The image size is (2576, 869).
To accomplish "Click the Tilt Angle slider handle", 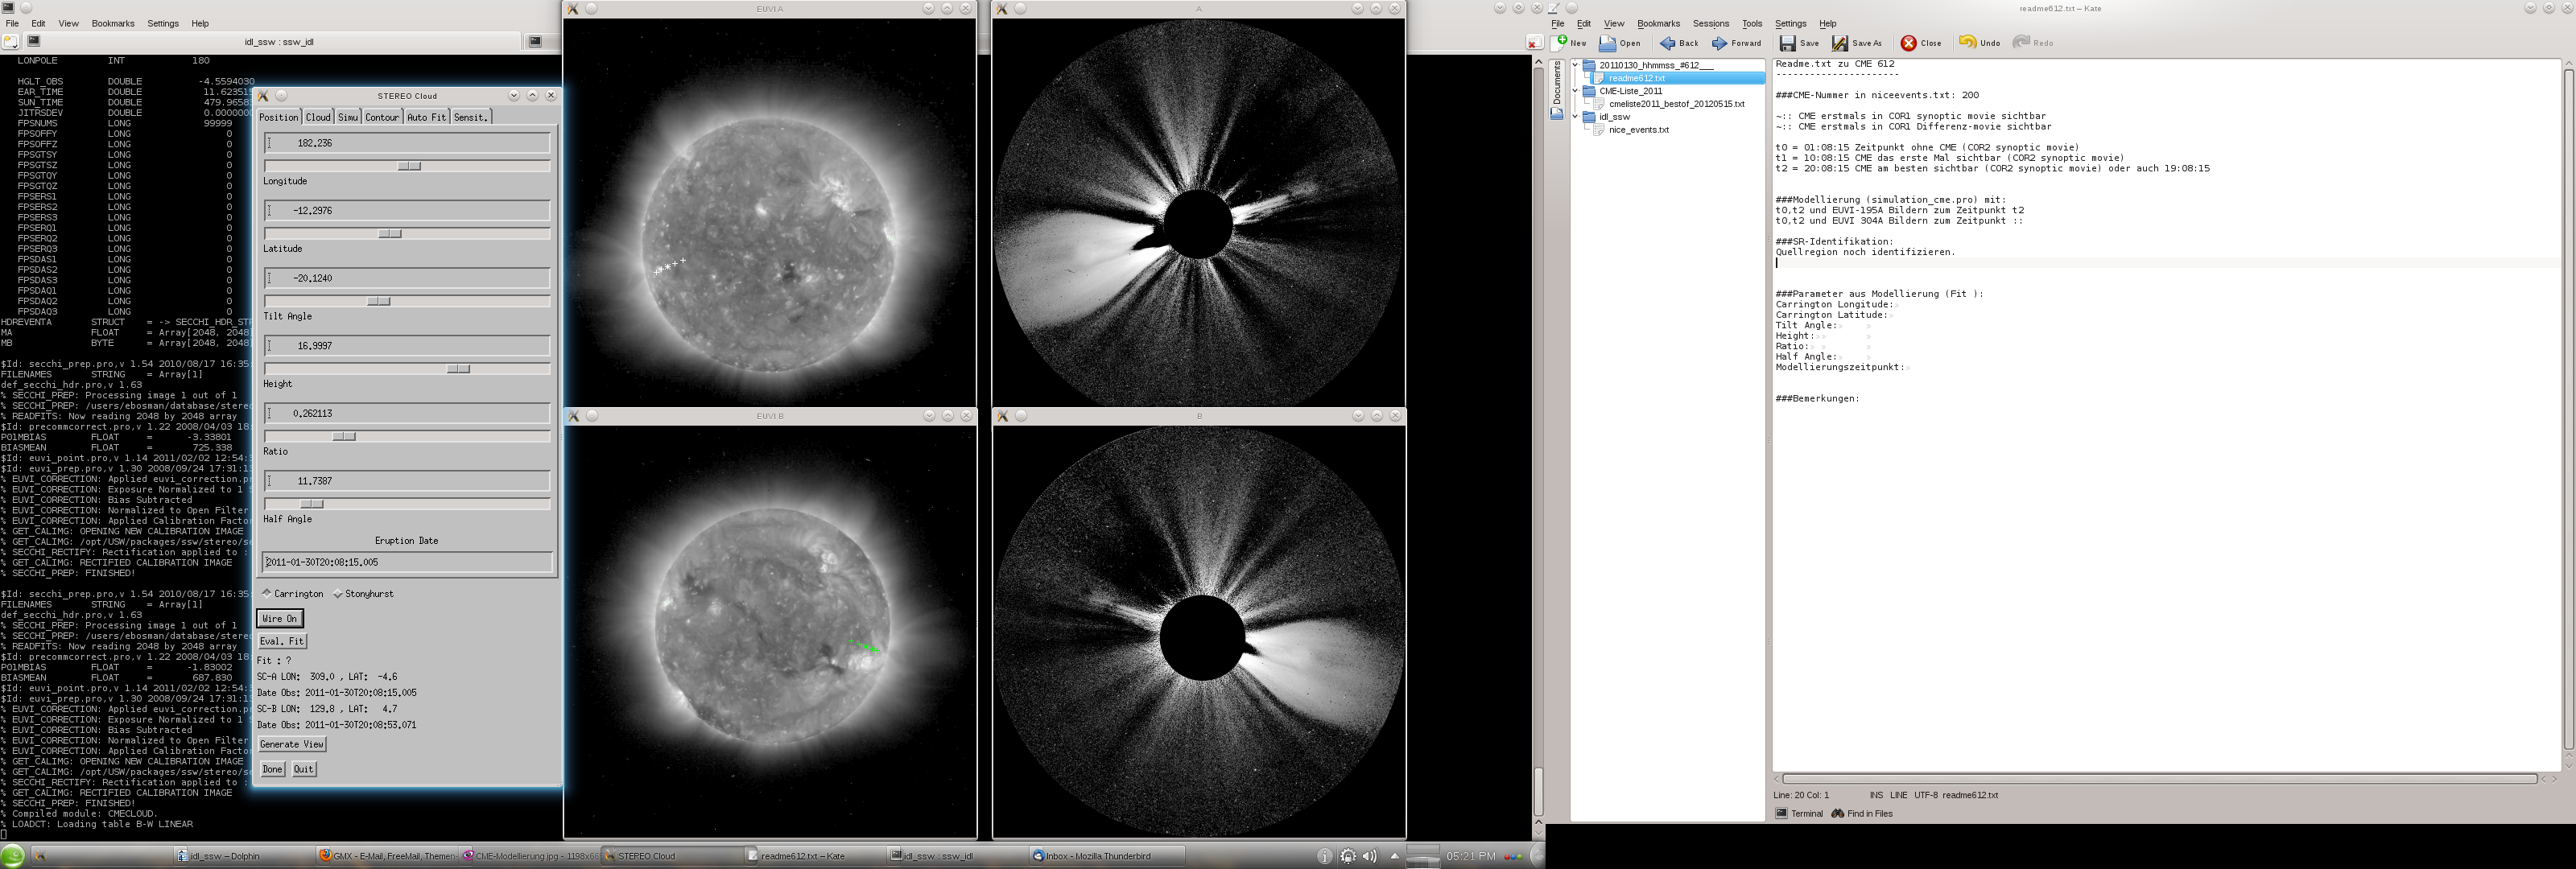I will coord(379,301).
